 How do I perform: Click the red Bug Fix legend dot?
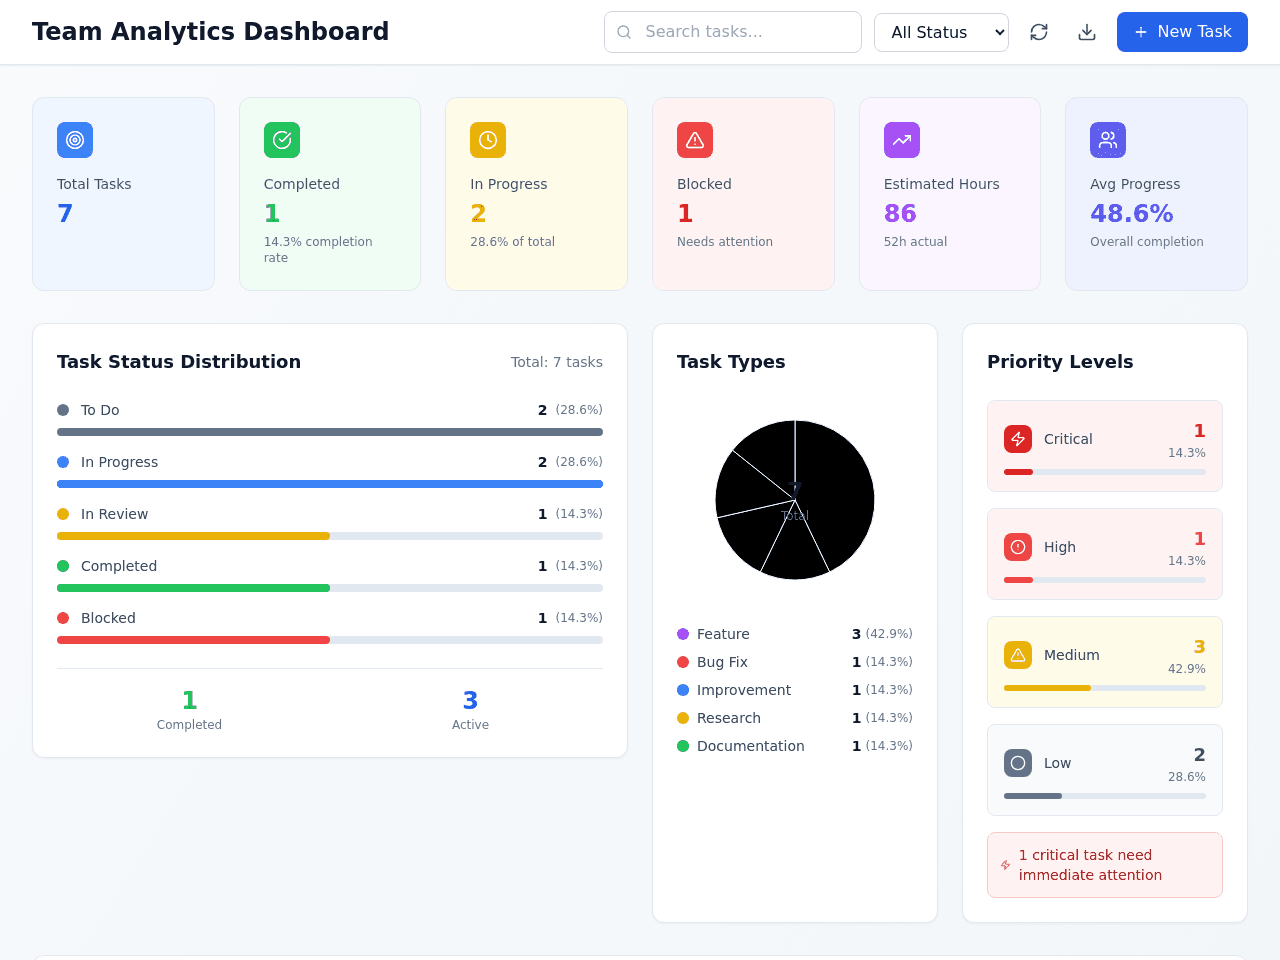(x=683, y=662)
